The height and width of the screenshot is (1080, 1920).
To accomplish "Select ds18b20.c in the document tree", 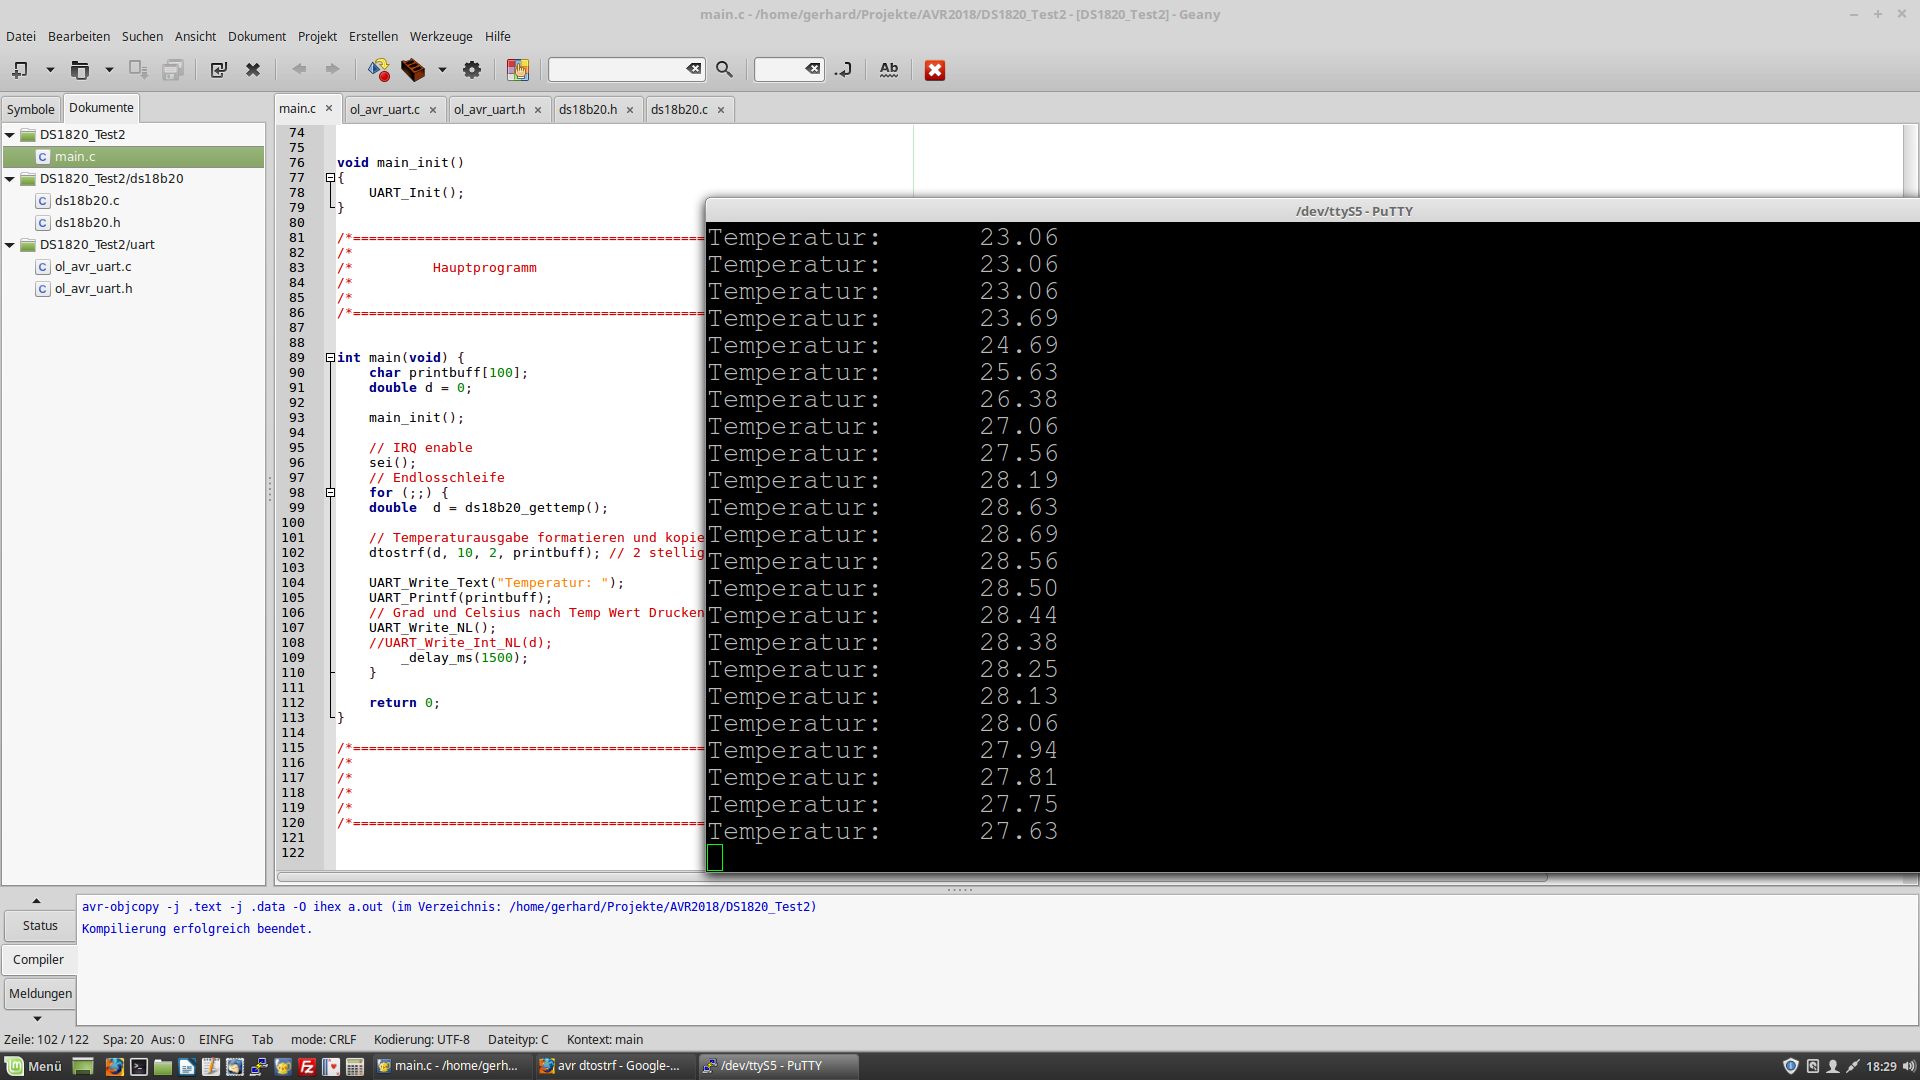I will 87,200.
